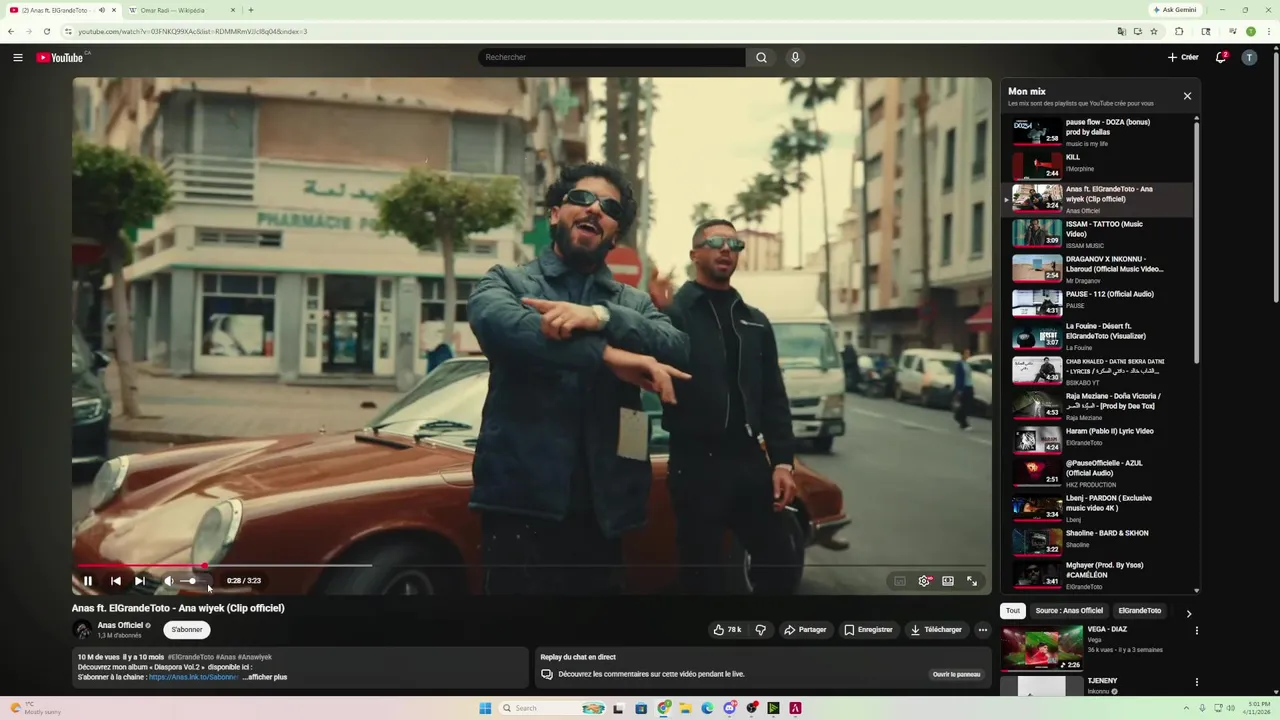This screenshot has width=1280, height=720.
Task: Open the Créer button
Action: click(1183, 57)
